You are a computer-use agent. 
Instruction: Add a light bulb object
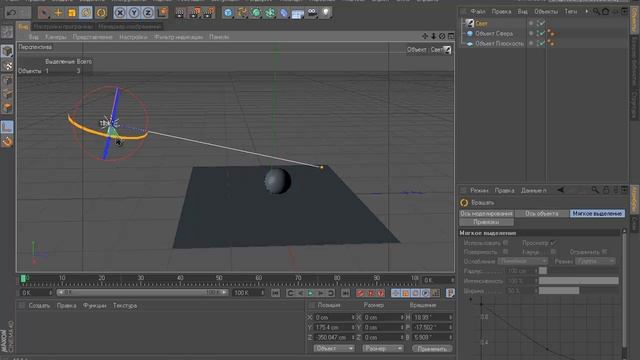click(x=326, y=13)
